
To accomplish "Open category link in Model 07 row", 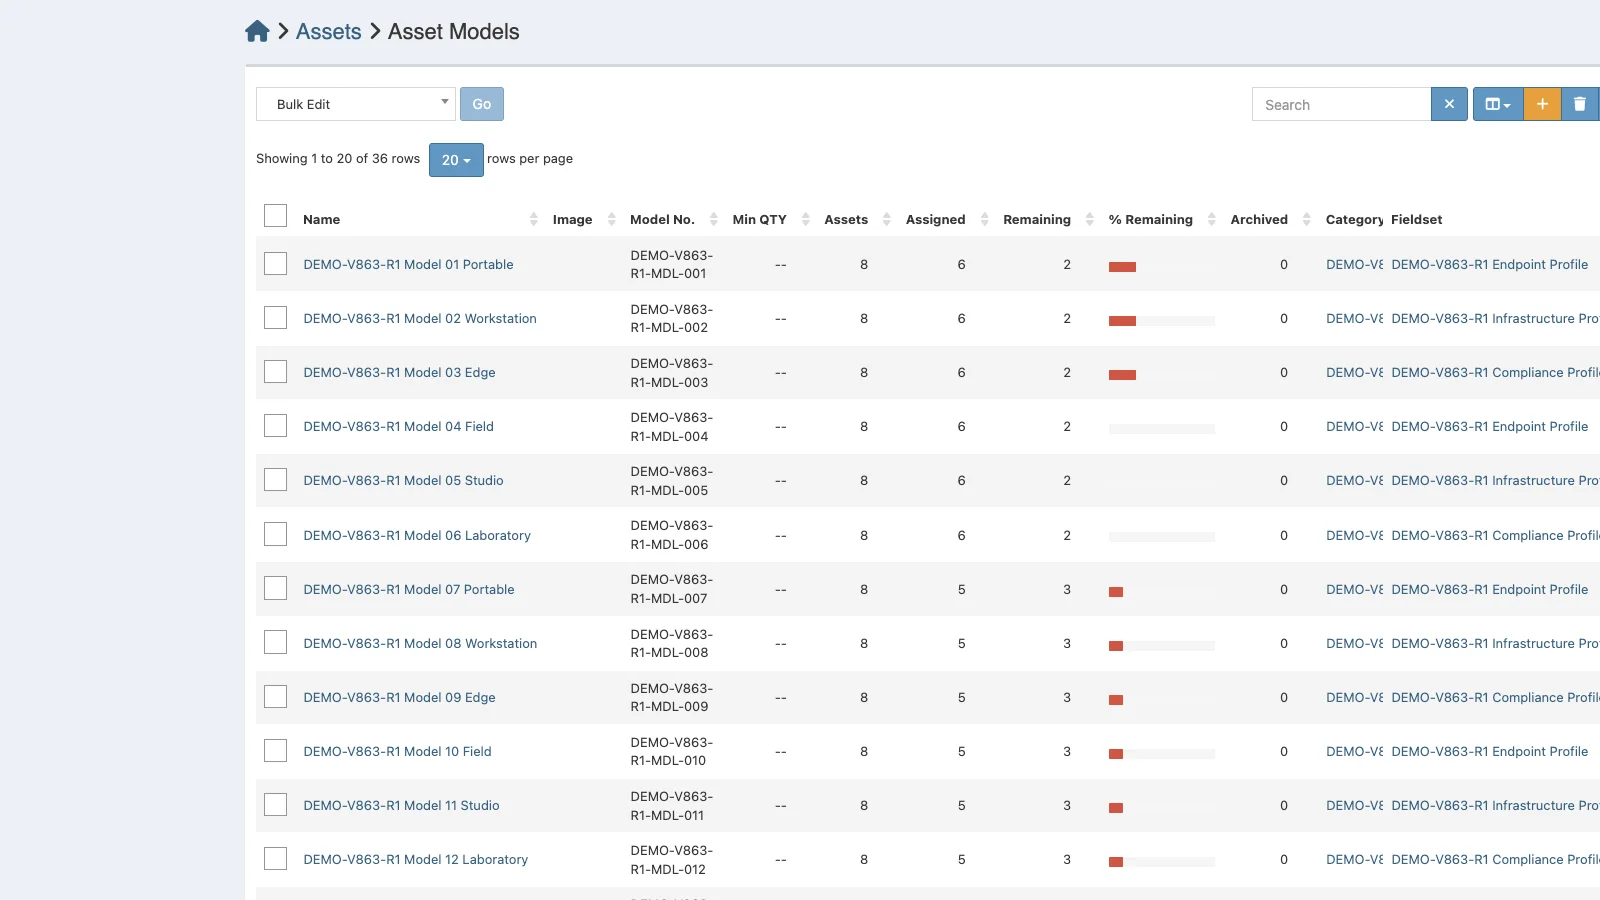I will click(1355, 589).
